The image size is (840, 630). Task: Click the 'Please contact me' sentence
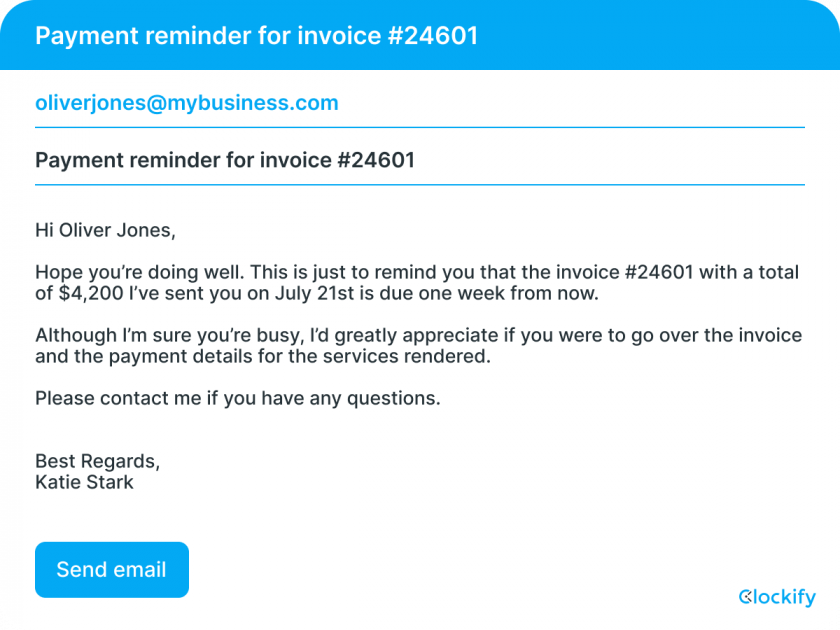click(x=236, y=398)
